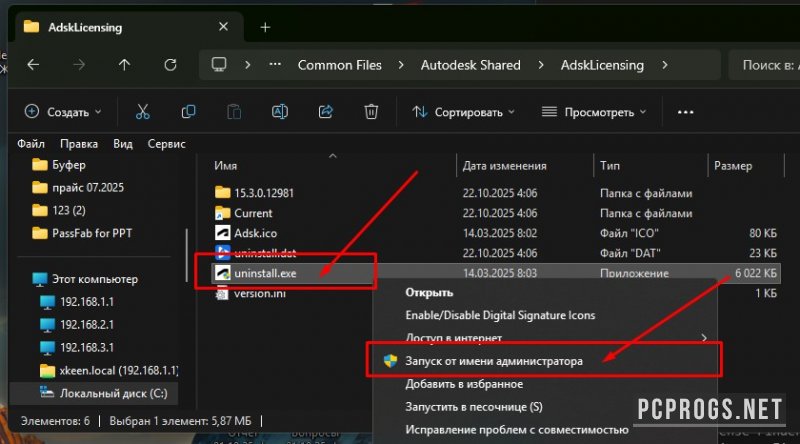Viewport: 800px width, 444px height.
Task: Sort by the Имя column header
Action: pyautogui.click(x=225, y=166)
